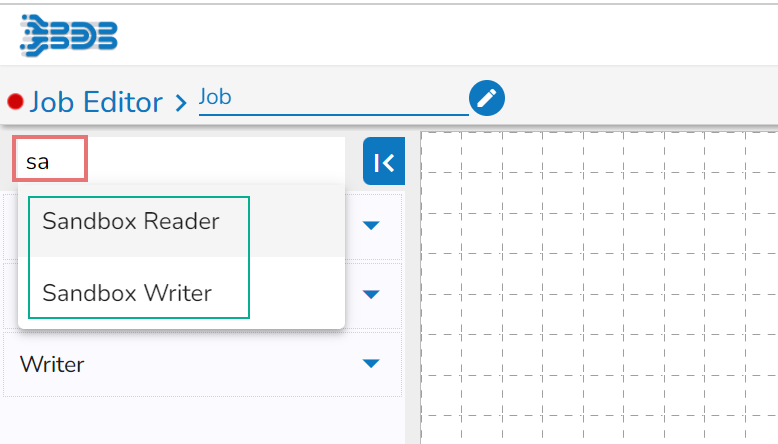The width and height of the screenshot is (778, 444).
Task: Select Sandbox Reader from search results
Action: pyautogui.click(x=130, y=221)
